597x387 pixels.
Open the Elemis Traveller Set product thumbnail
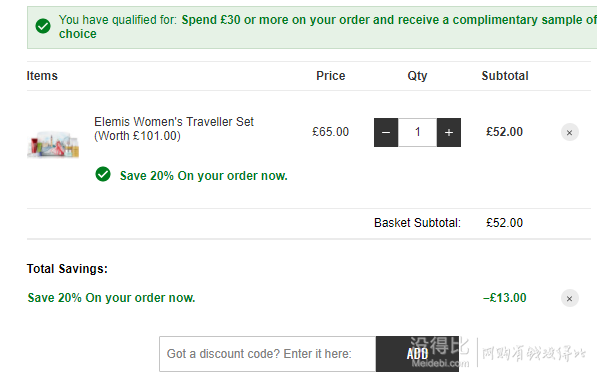tap(53, 144)
